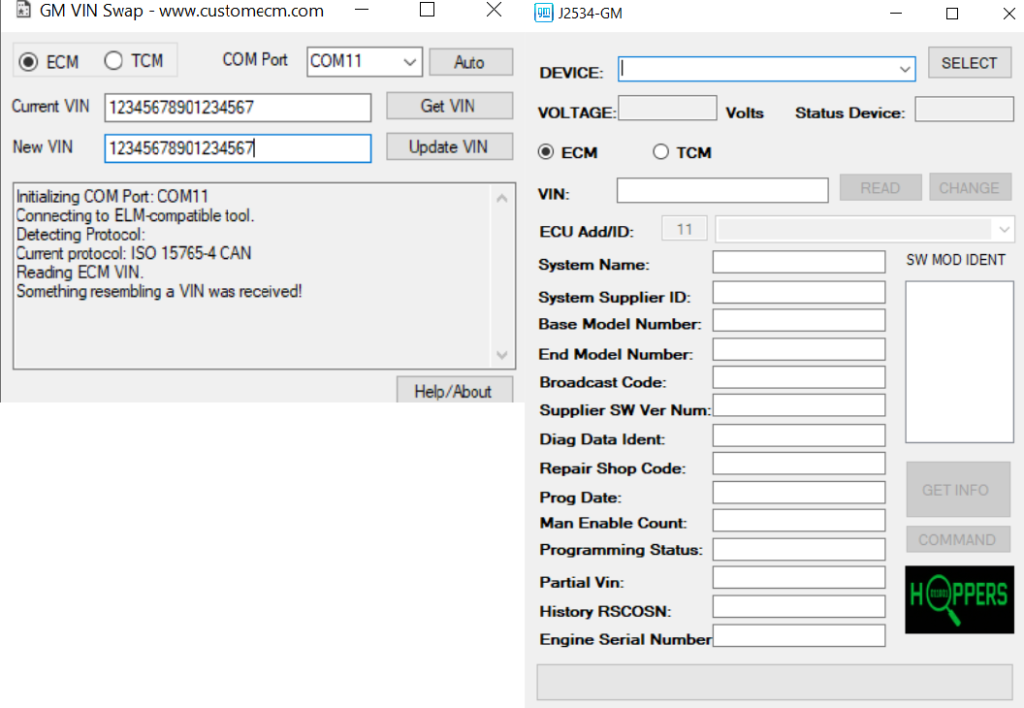Click the GM VIN Swap title bar icon
Viewport: 1024px width, 708px height.
[x=24, y=10]
